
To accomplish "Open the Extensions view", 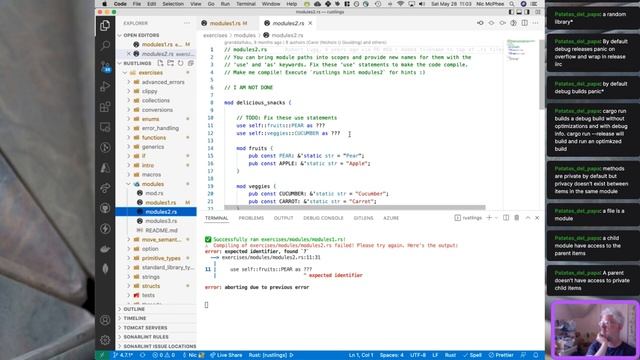I will (105, 107).
